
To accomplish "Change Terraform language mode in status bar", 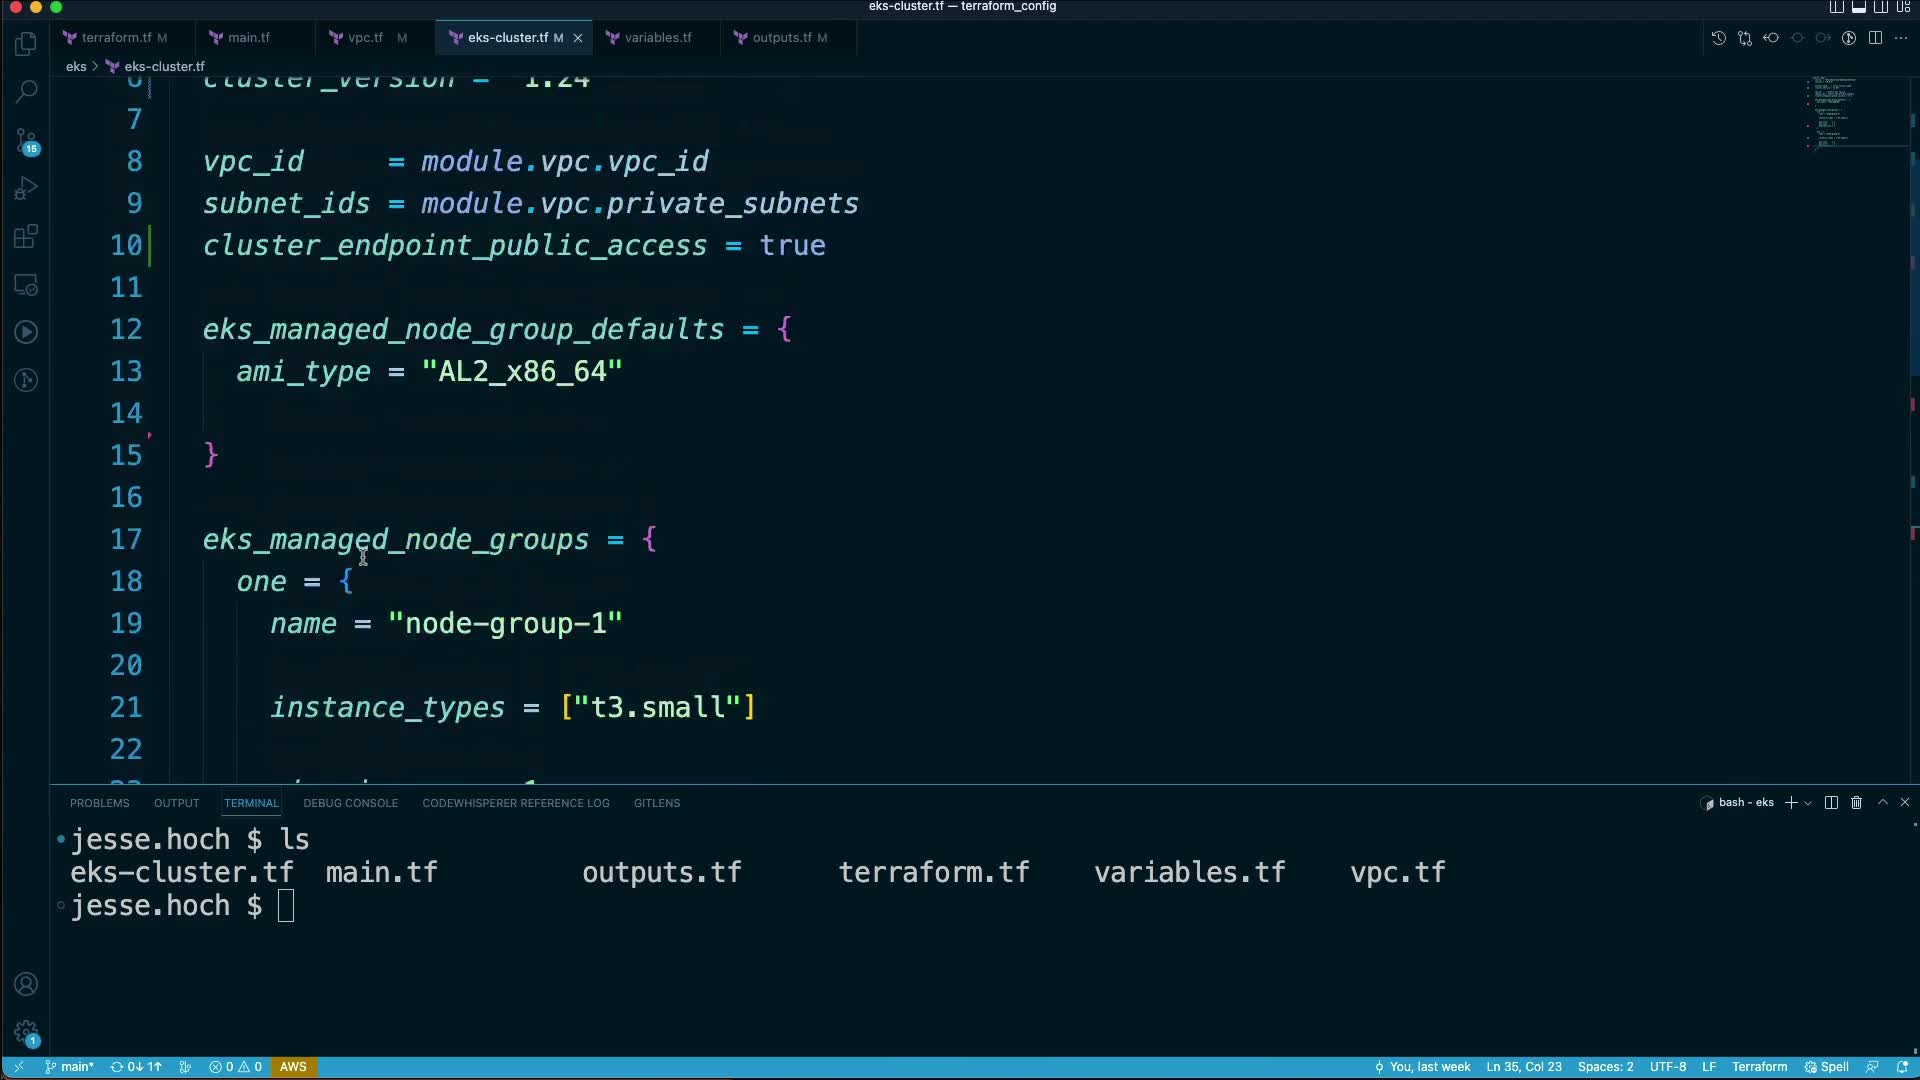I will click(1759, 1067).
